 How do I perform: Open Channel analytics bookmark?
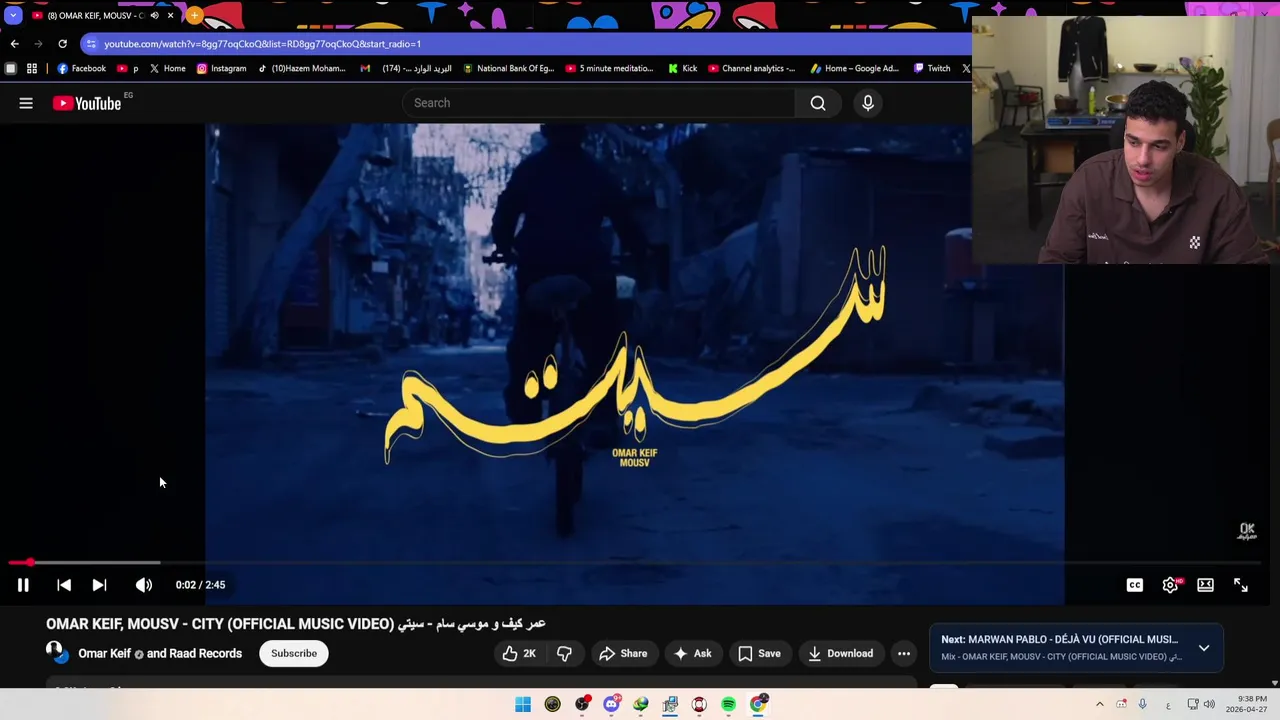tap(751, 69)
